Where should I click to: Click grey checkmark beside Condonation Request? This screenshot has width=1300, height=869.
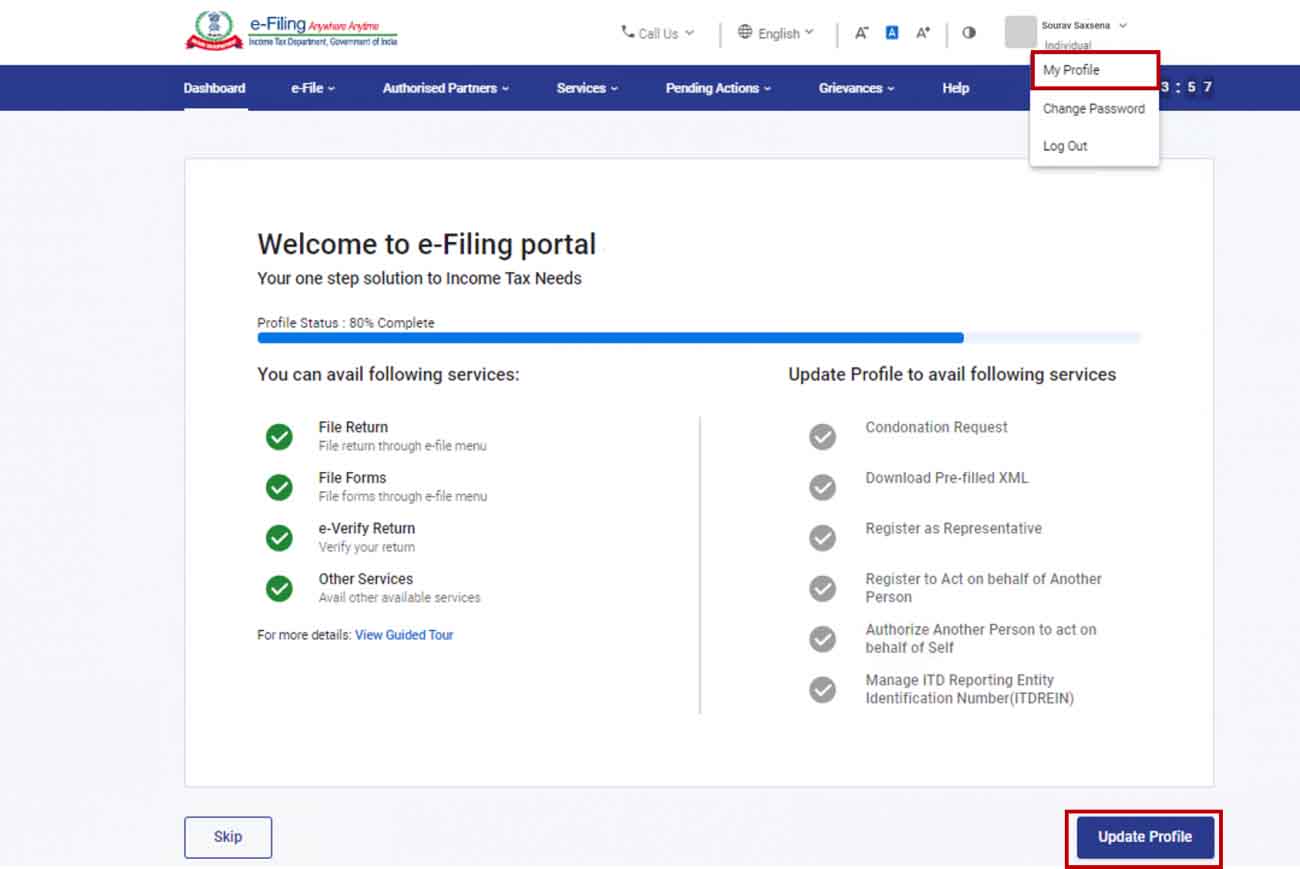click(822, 437)
